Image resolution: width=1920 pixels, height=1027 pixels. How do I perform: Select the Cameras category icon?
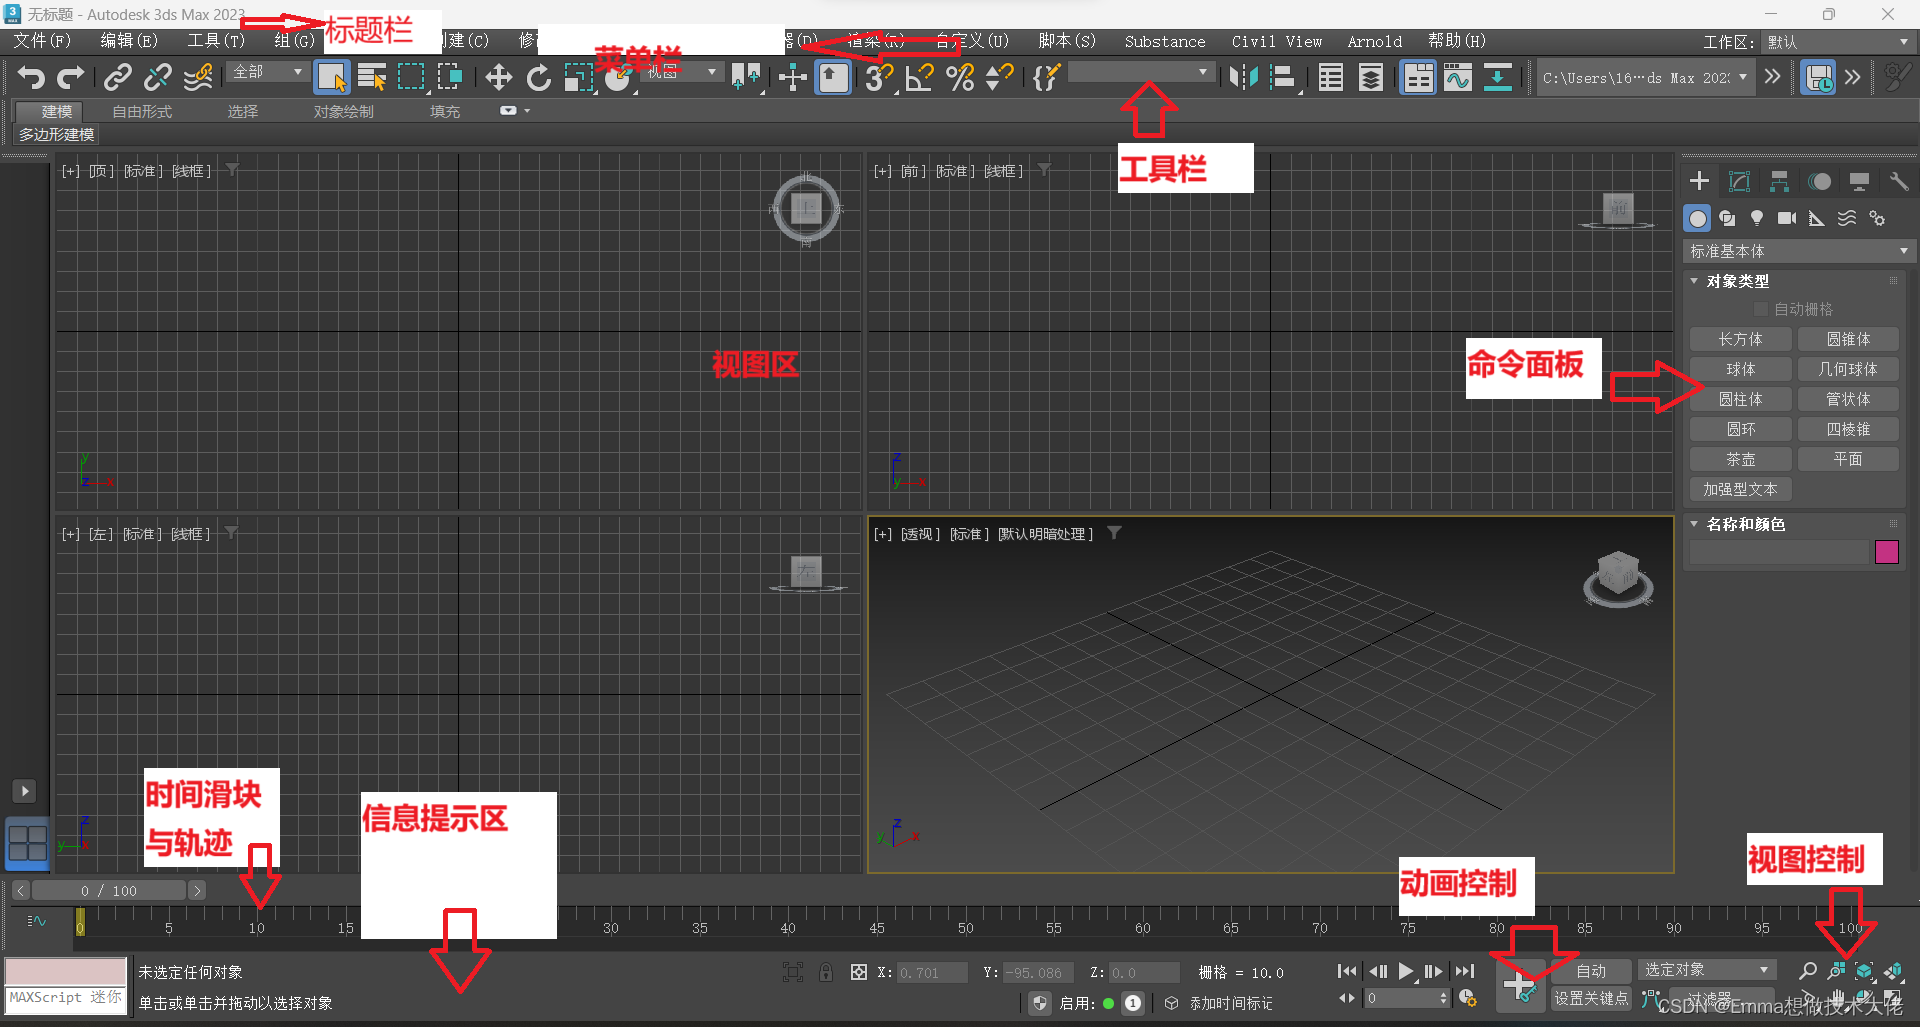point(1787,218)
